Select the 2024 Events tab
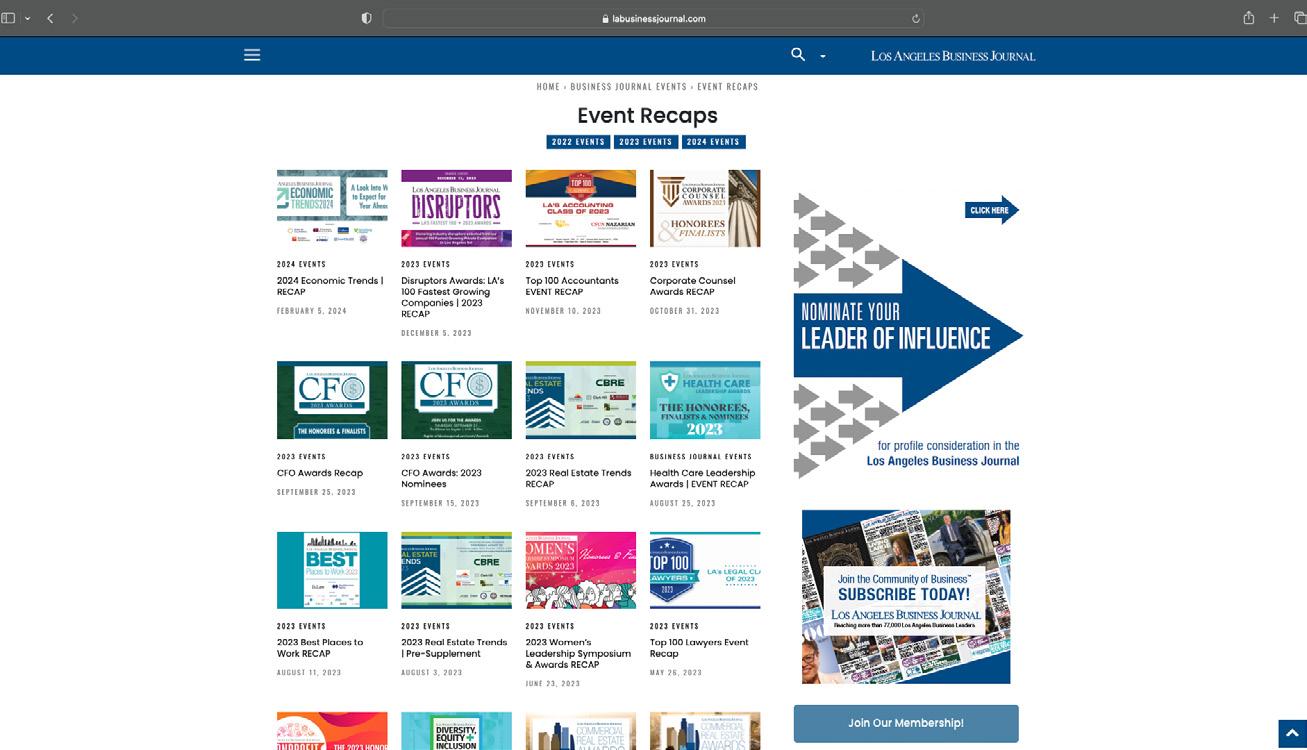 (x=713, y=142)
